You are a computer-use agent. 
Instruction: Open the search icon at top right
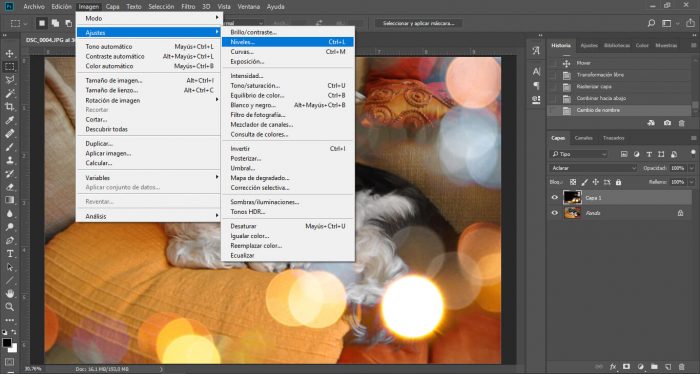pyautogui.click(x=651, y=23)
